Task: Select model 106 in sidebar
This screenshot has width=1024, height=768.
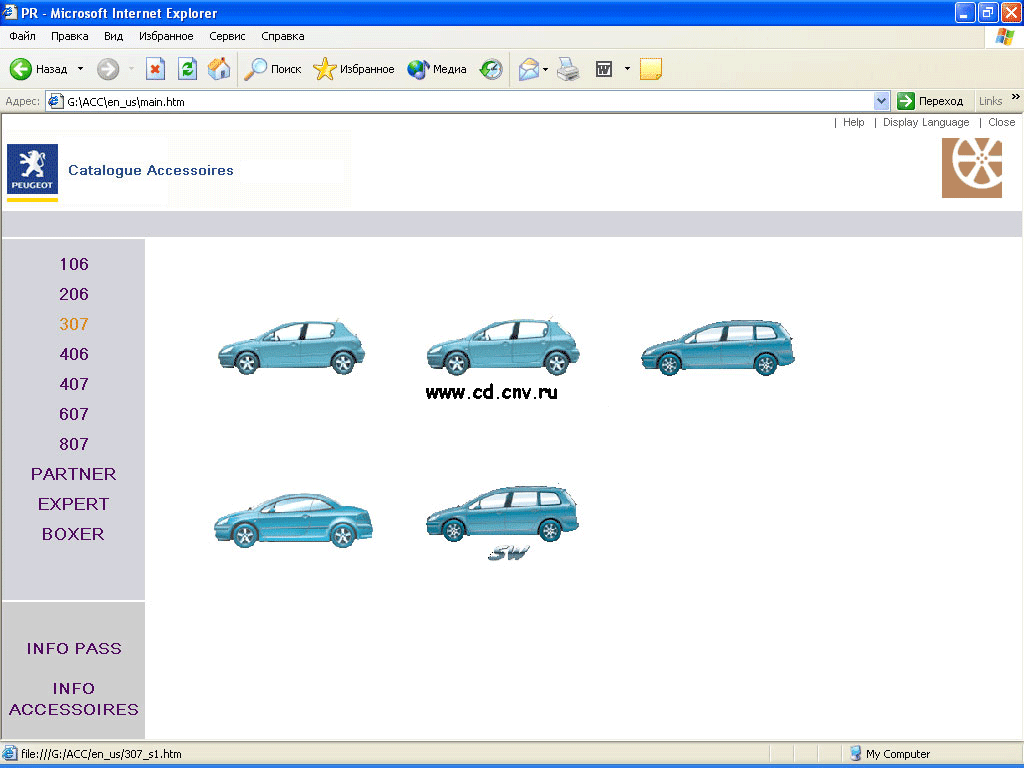Action: click(x=74, y=264)
